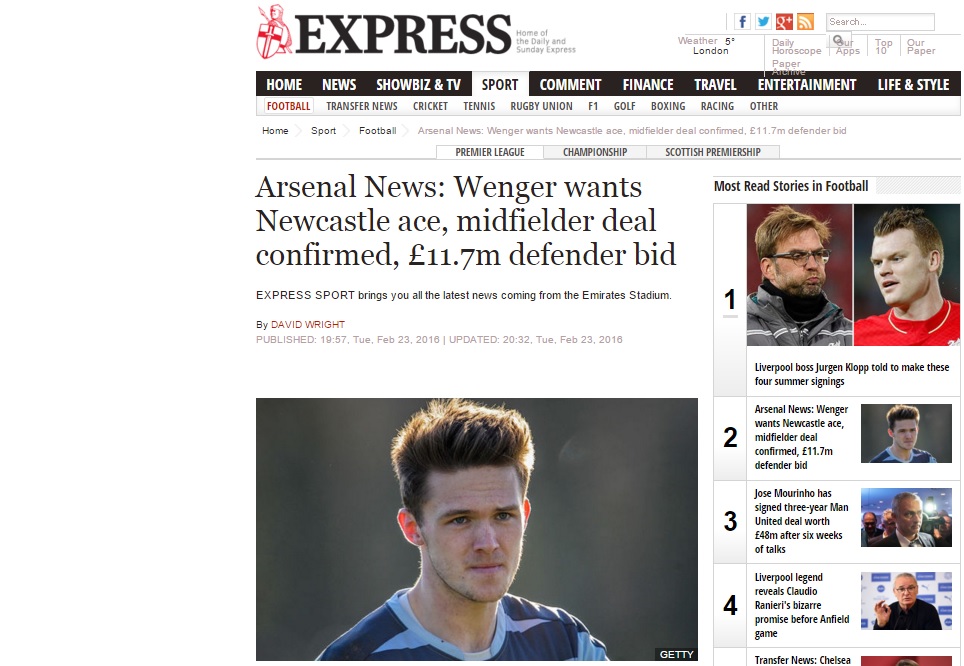Viewport: 964px width, 666px height.
Task: Click the Google Plus icon
Action: click(x=784, y=22)
